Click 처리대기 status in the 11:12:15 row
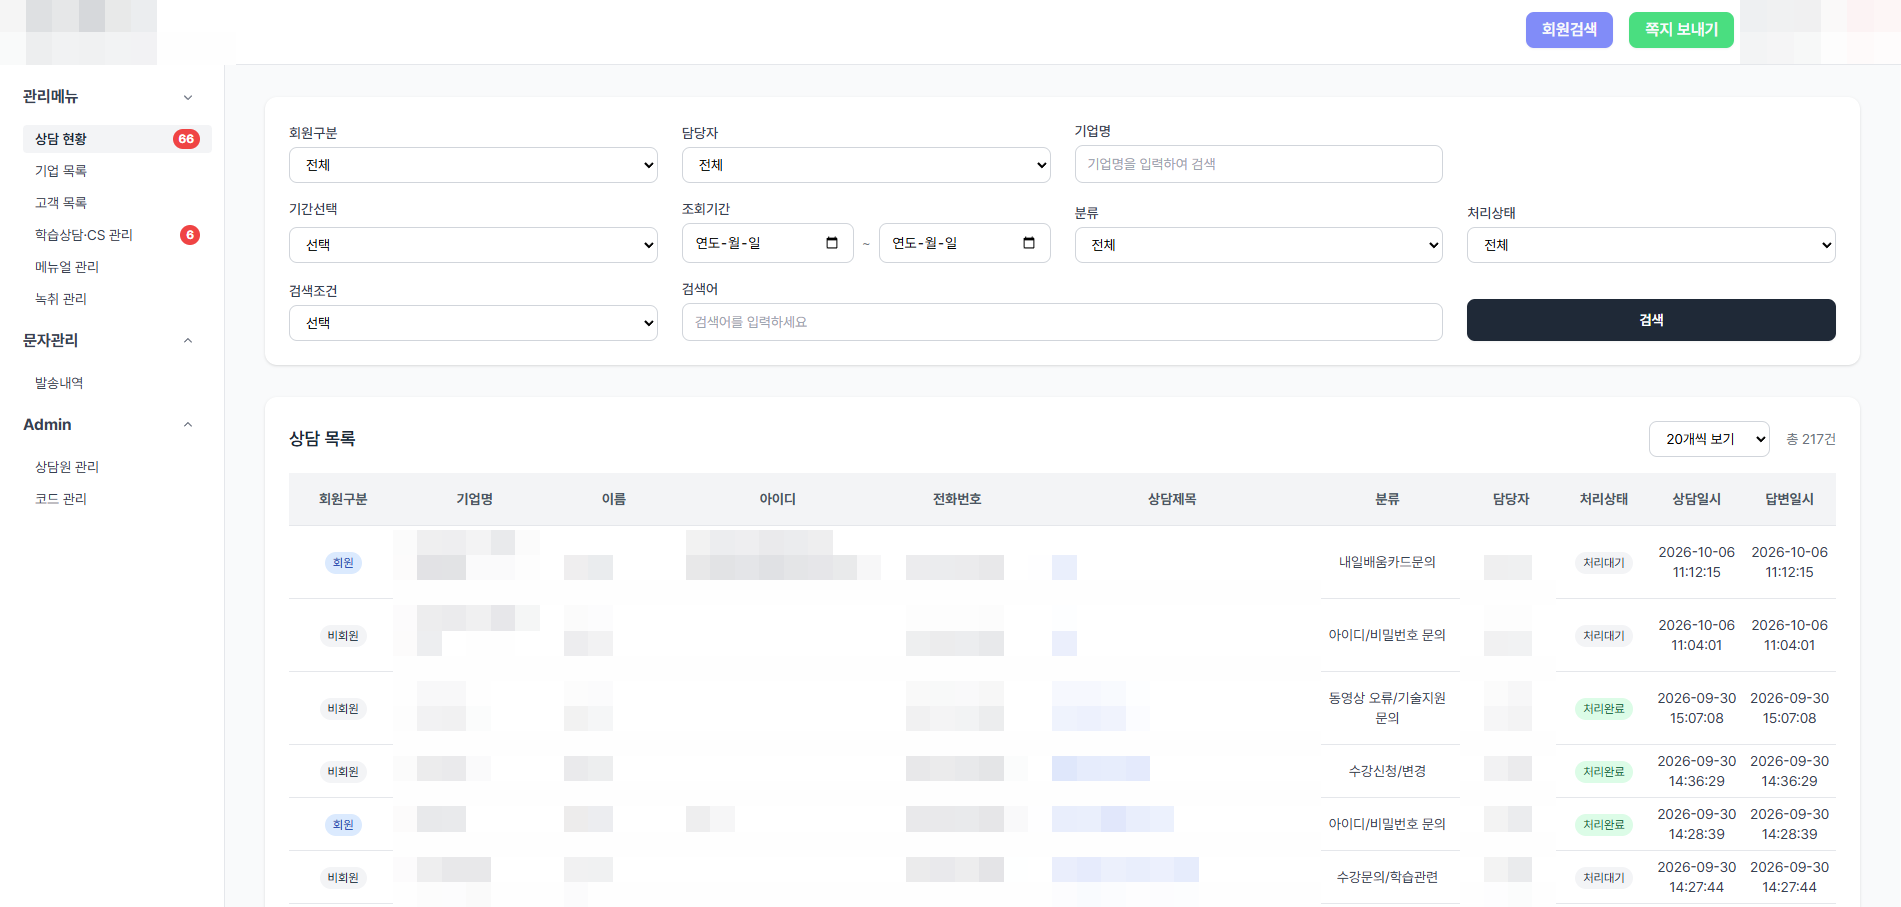The height and width of the screenshot is (907, 1901). point(1604,563)
